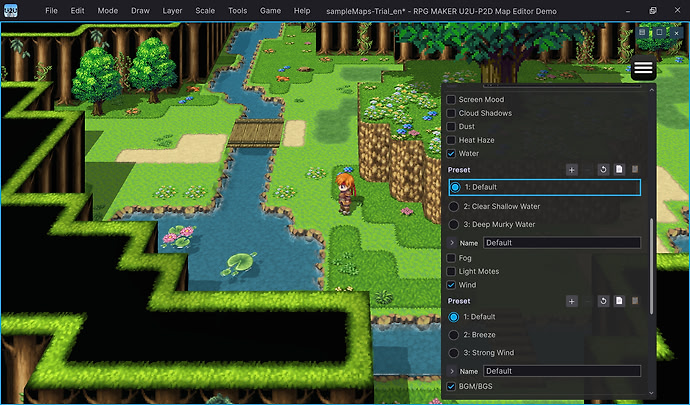Open the Tools menu
The height and width of the screenshot is (405, 690).
pyautogui.click(x=238, y=11)
